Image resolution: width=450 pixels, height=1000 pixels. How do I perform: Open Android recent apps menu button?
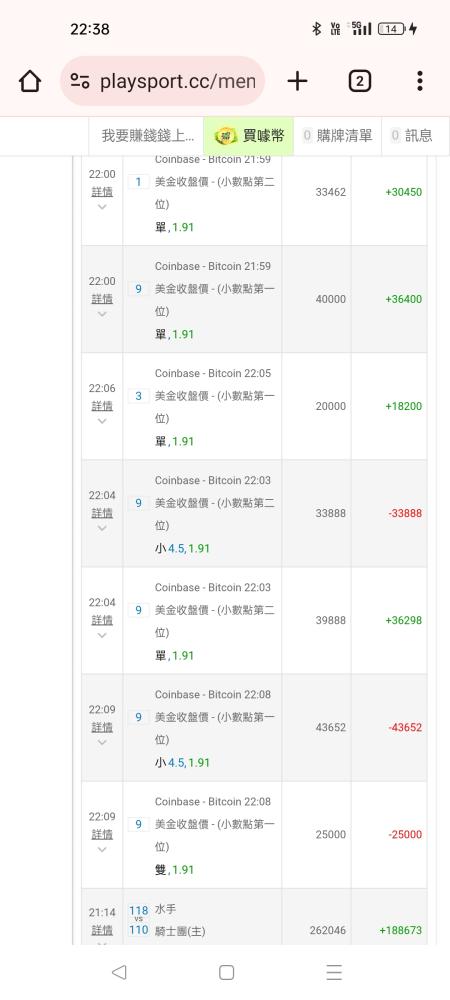(x=334, y=972)
